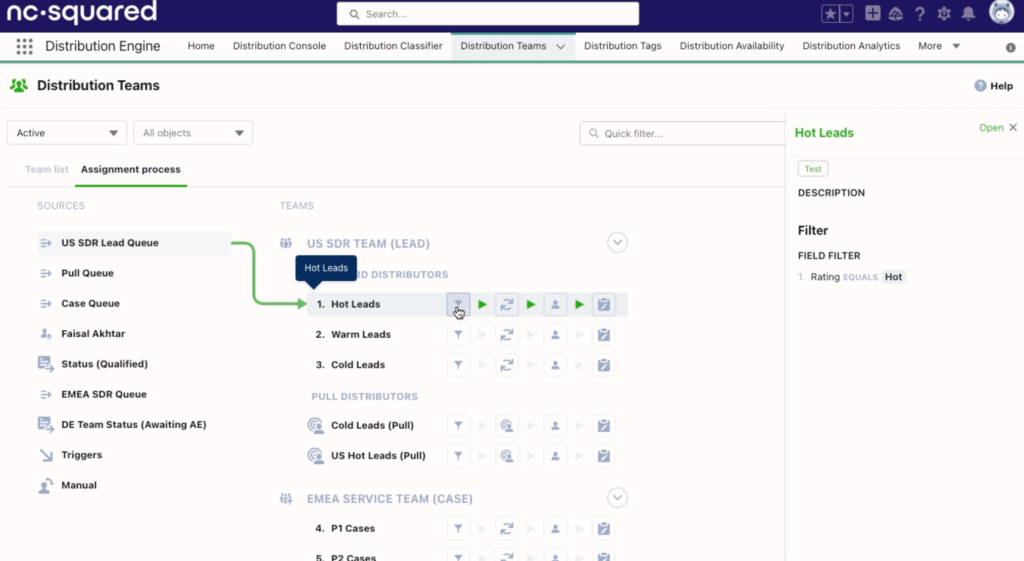Open the More navigation dropdown
1024x561 pixels.
pos(938,46)
